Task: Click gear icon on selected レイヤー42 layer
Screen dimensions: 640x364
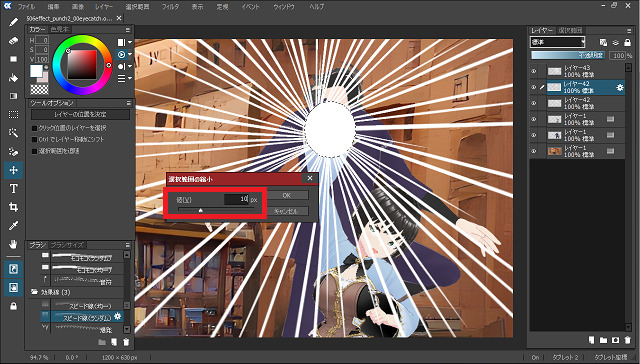Action: point(620,87)
